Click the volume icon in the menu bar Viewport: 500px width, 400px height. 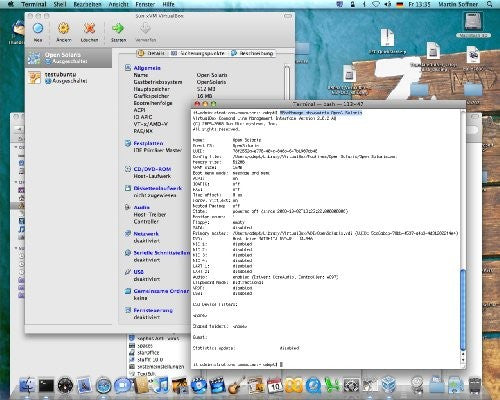[388, 4]
